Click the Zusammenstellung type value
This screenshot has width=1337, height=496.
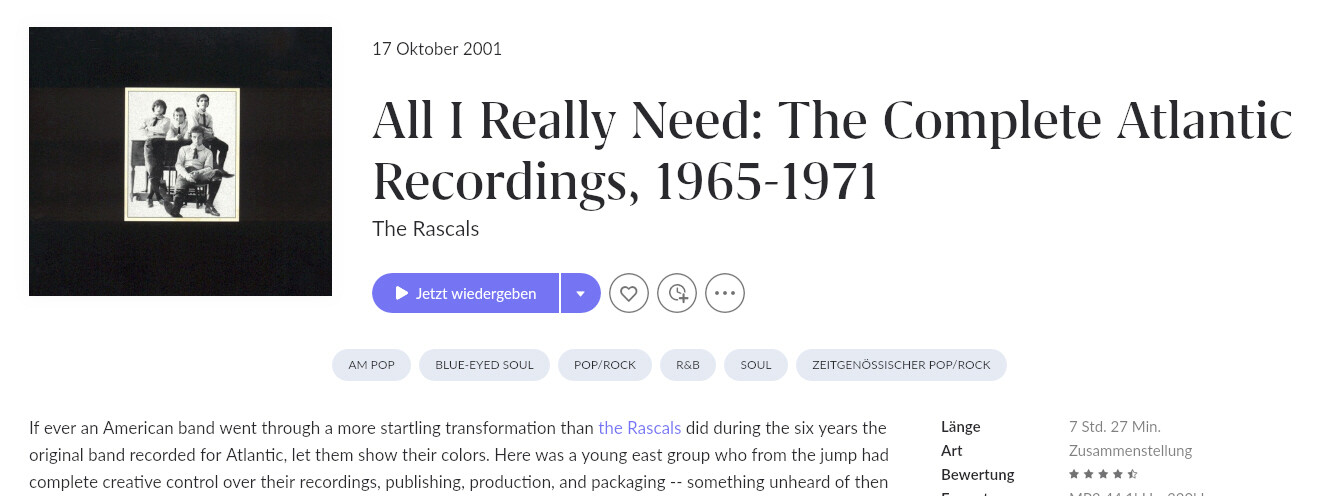1130,451
